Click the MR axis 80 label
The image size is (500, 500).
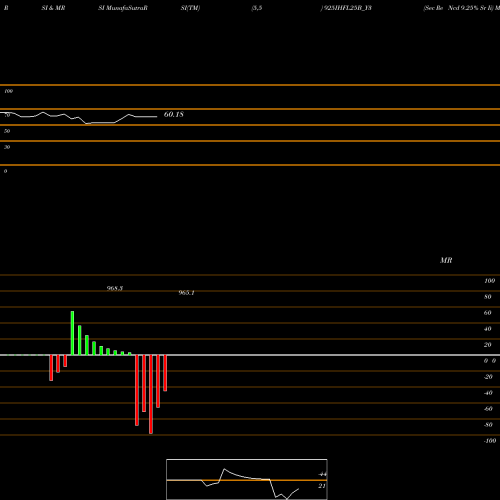click(x=488, y=297)
